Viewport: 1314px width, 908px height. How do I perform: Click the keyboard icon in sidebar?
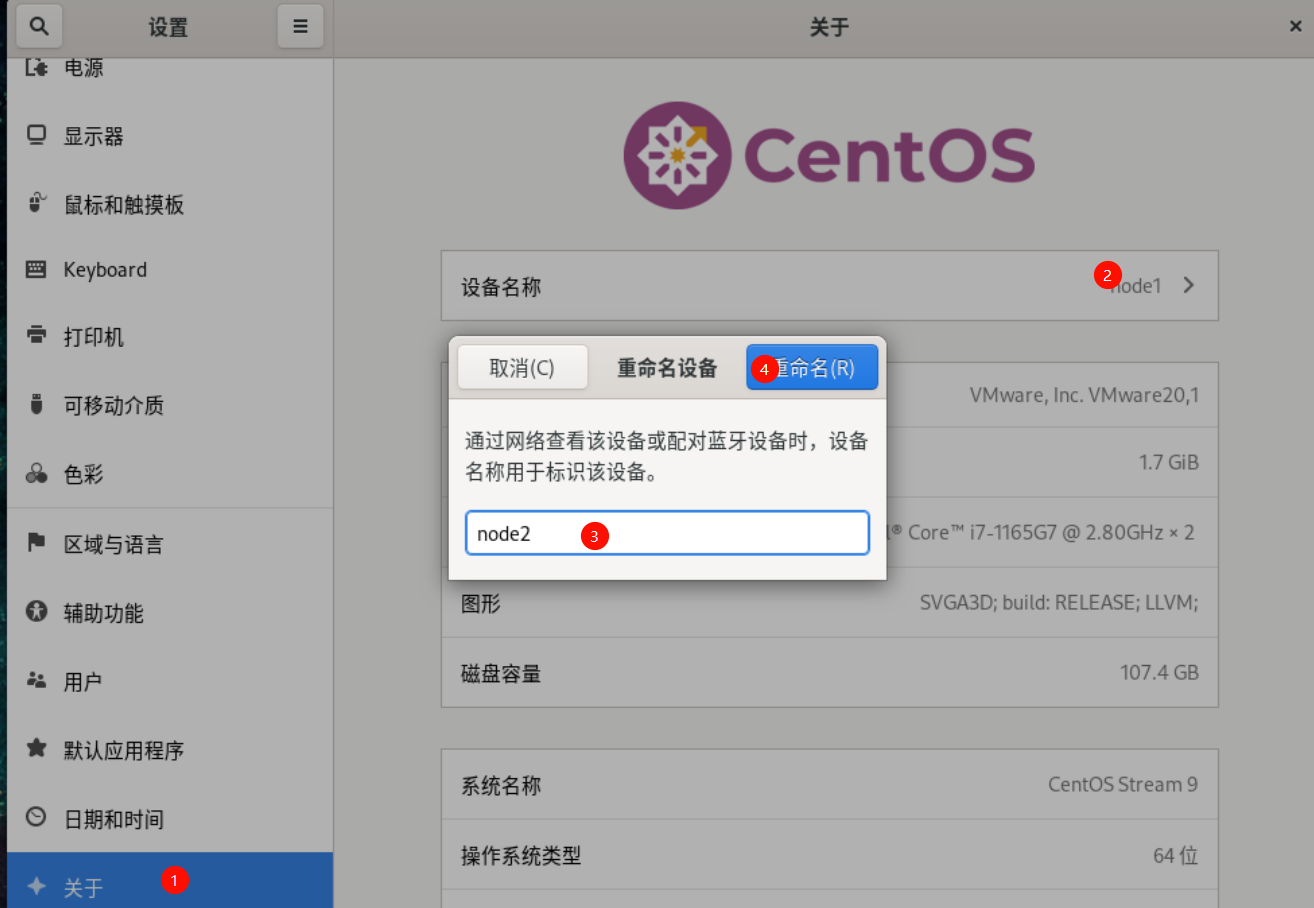pyautogui.click(x=37, y=270)
